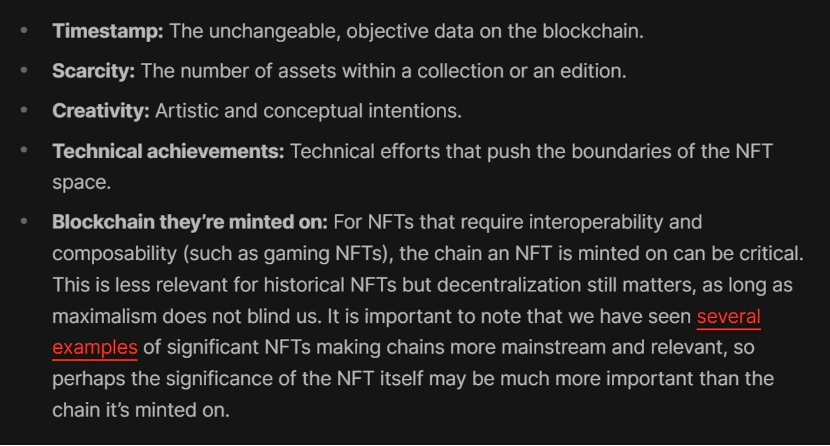The height and width of the screenshot is (446, 830).
Task: Click the bullet beside Technical achievements
Action: pyautogui.click(x=26, y=151)
